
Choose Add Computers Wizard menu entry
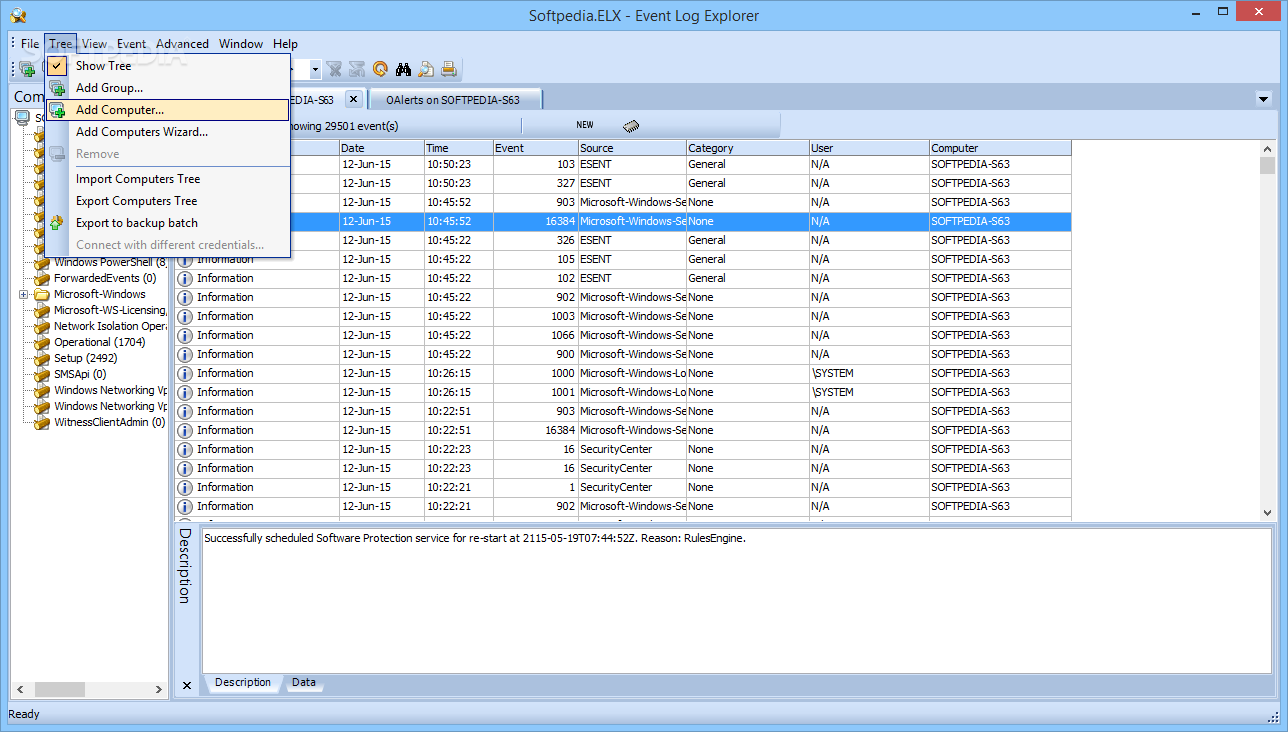(168, 132)
